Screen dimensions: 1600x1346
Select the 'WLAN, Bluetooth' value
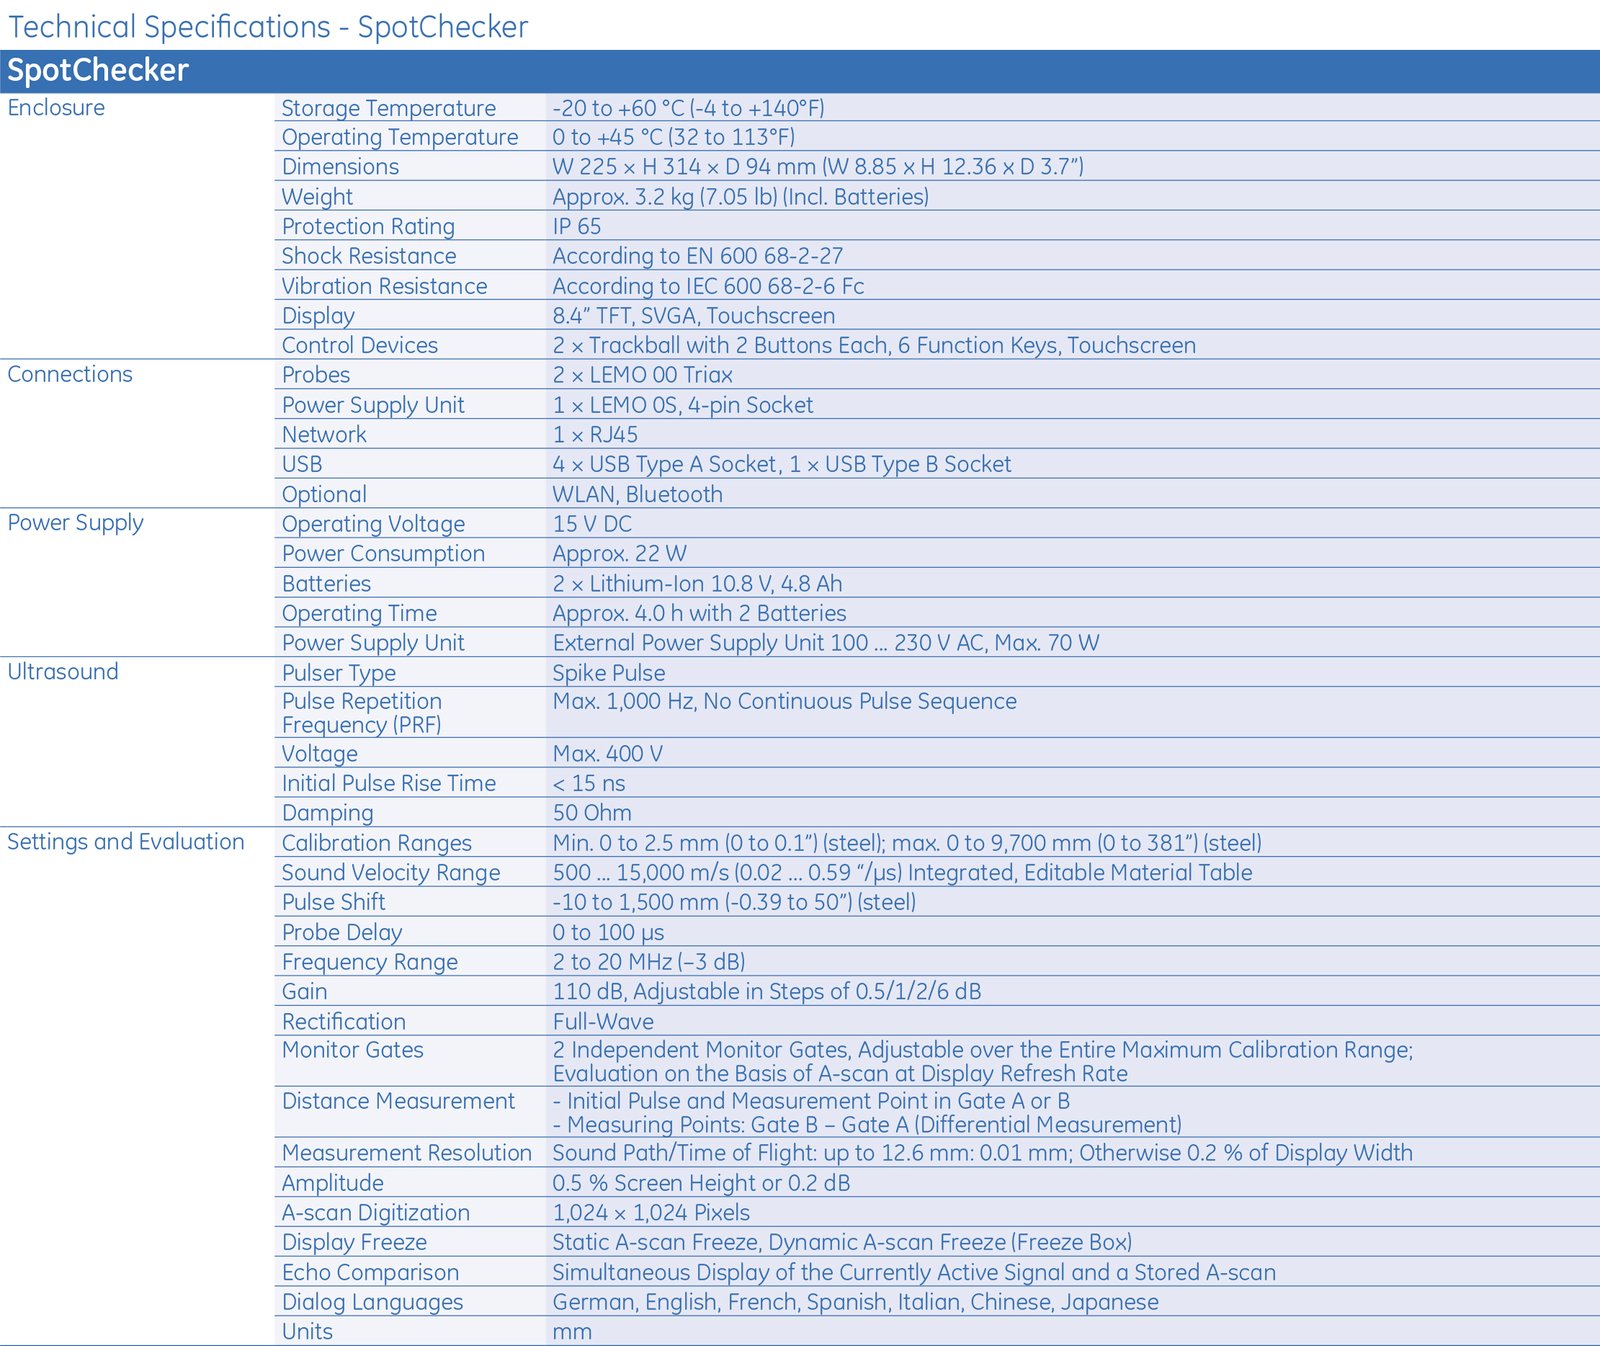click(638, 494)
